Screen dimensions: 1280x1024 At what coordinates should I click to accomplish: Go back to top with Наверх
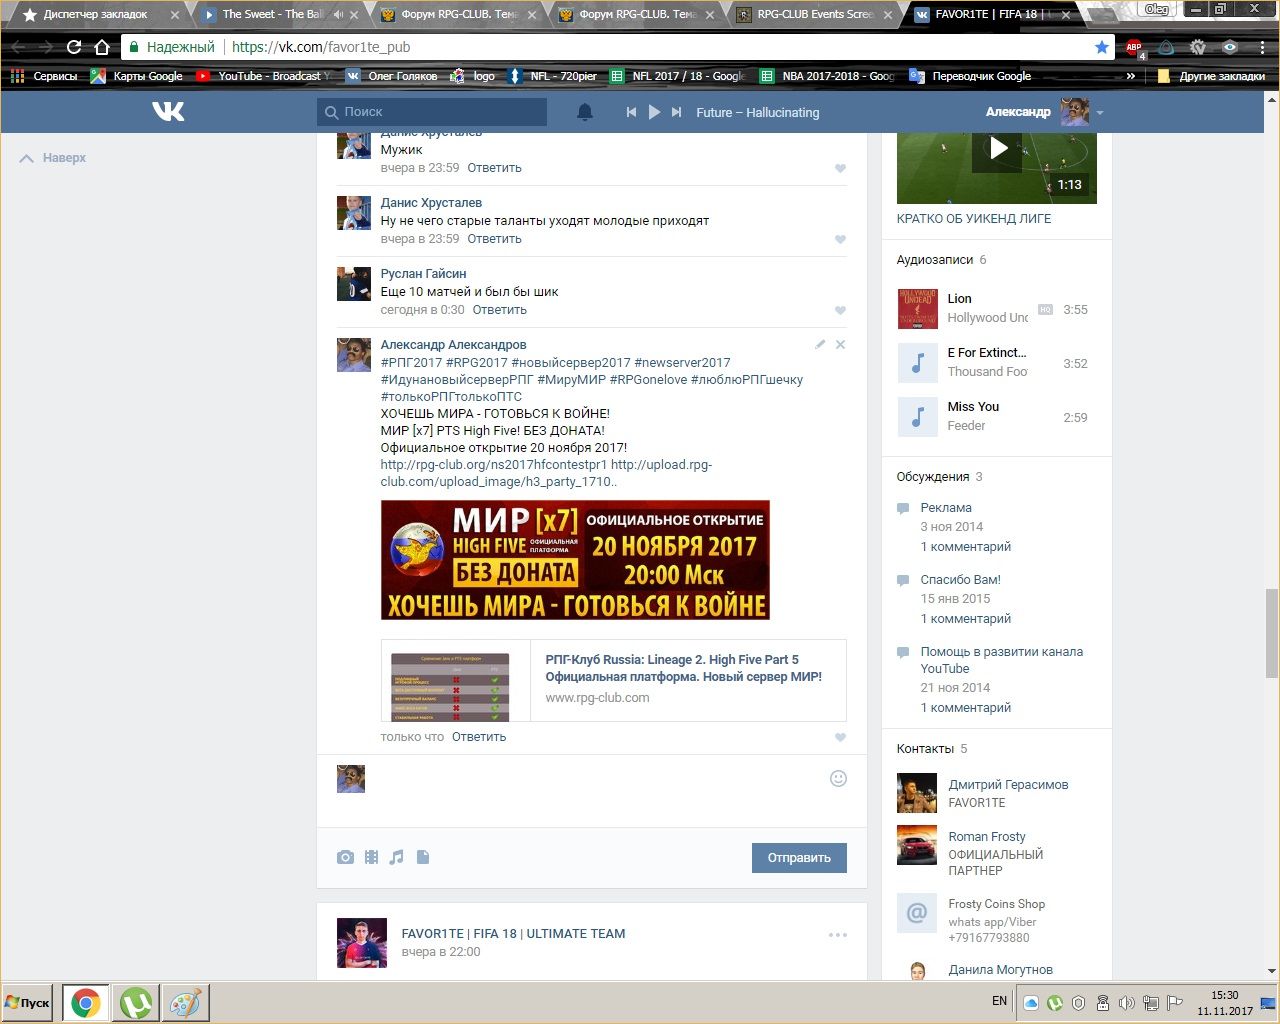(53, 158)
